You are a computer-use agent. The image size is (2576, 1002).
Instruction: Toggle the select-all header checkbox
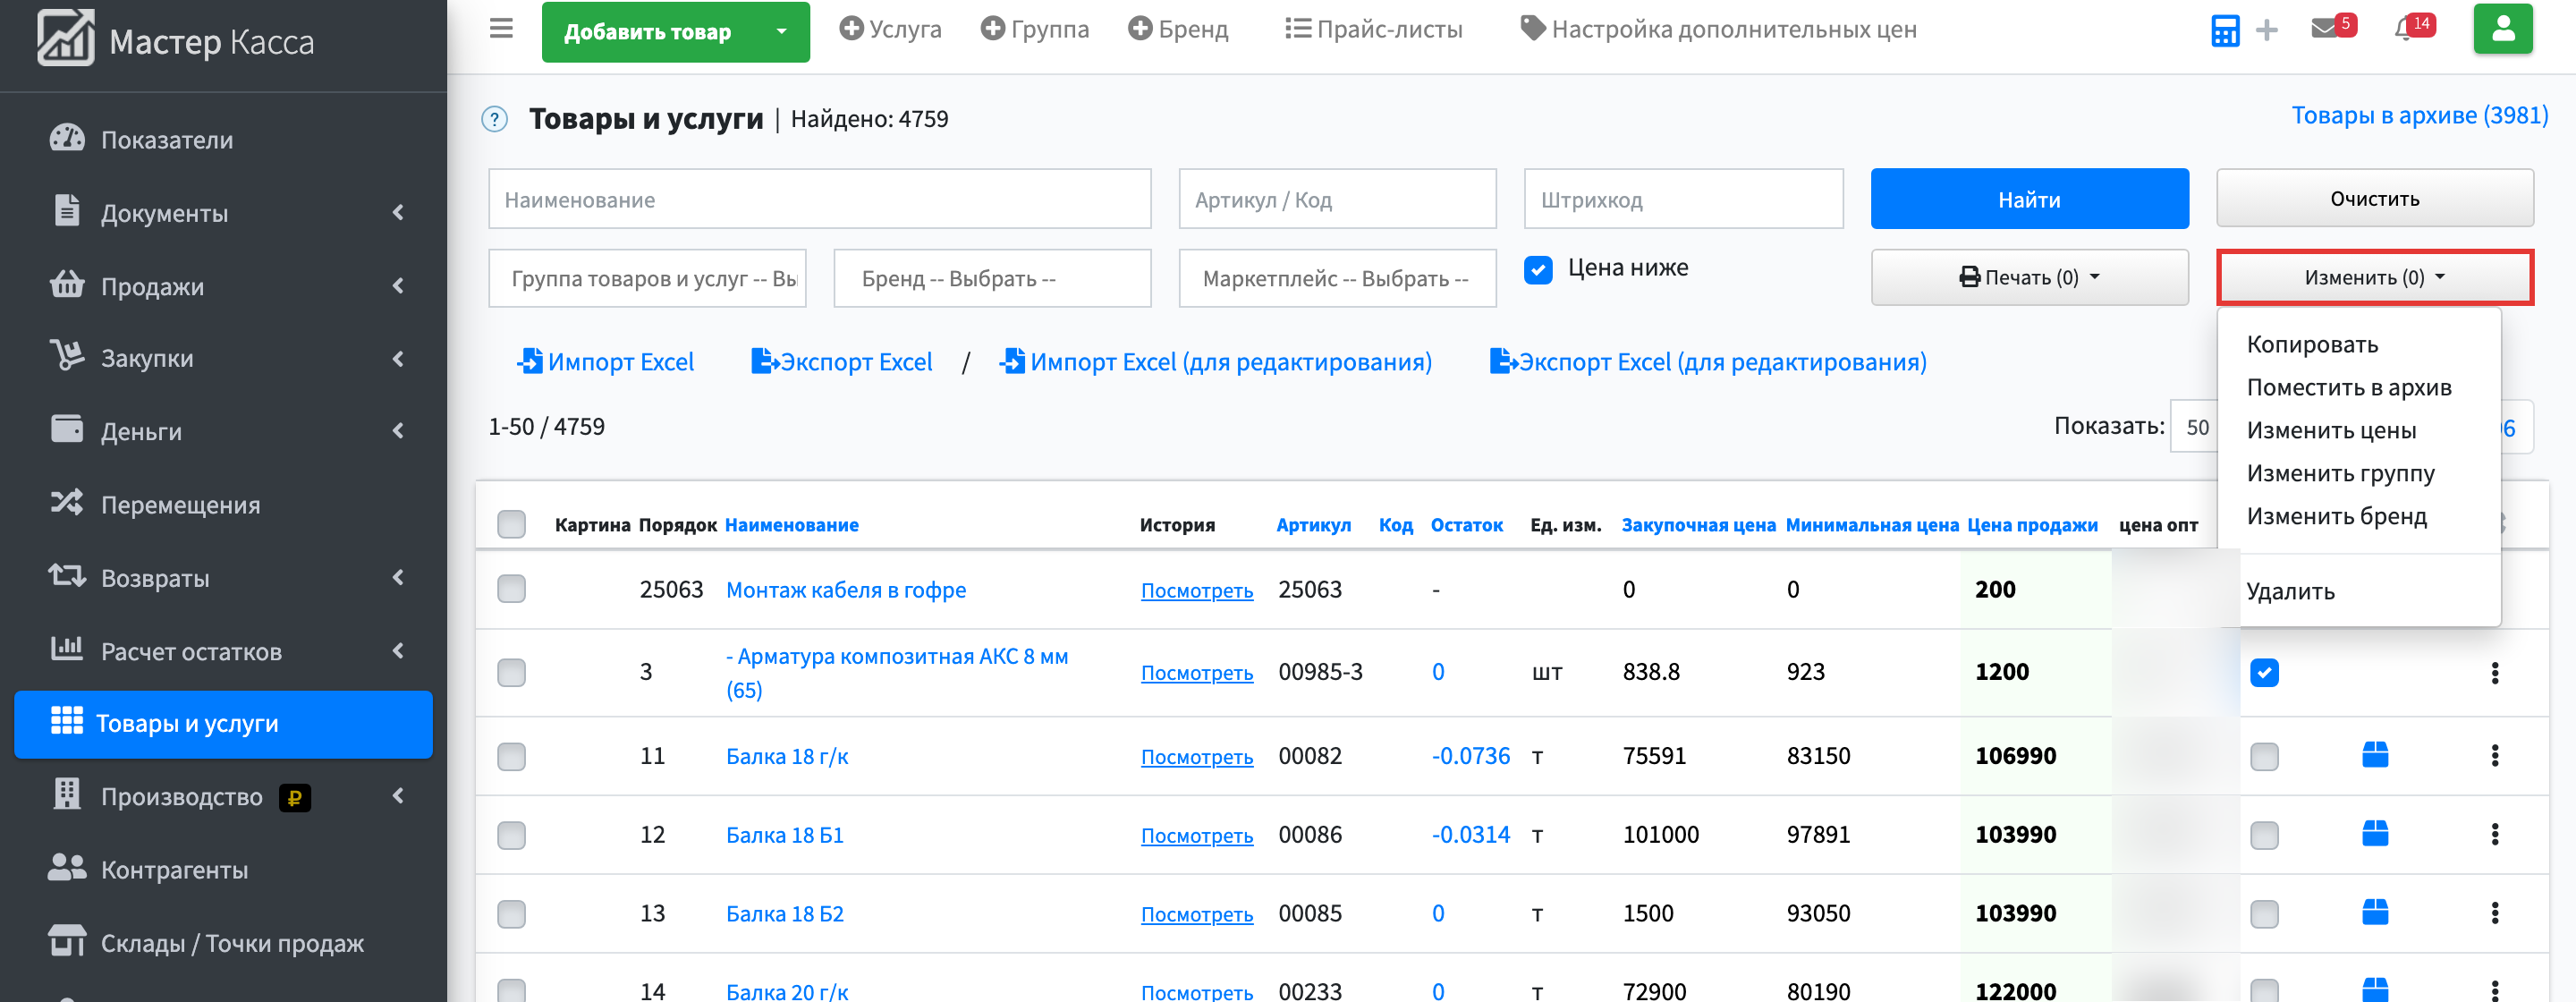tap(511, 524)
